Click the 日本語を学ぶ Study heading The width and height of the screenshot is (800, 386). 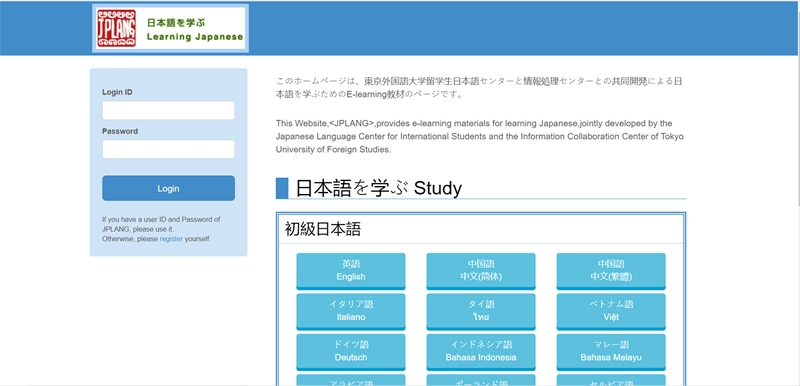click(x=379, y=188)
